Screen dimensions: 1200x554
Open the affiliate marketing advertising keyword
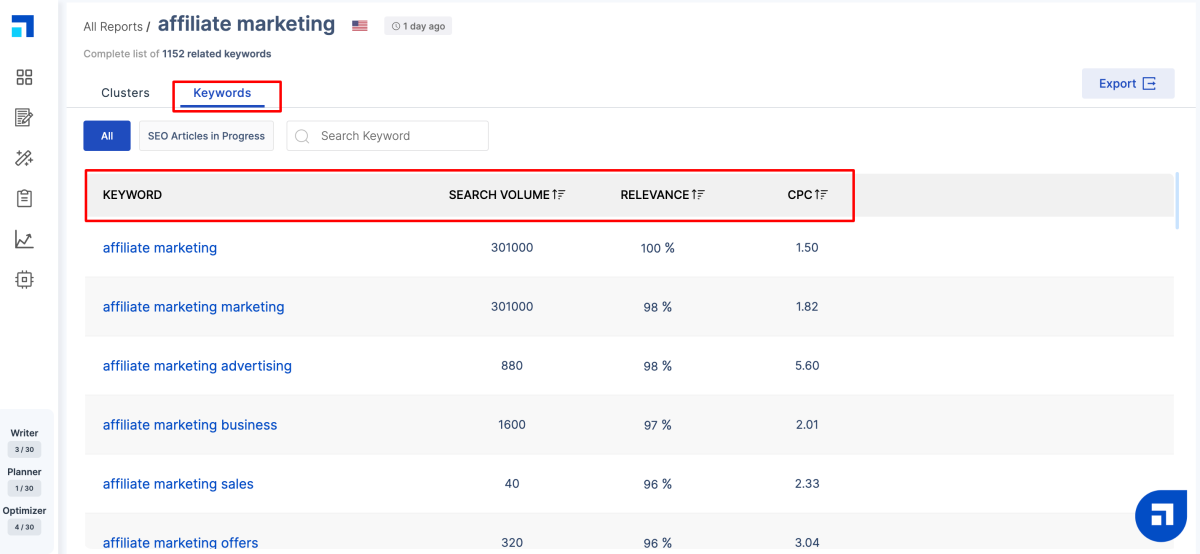197,366
